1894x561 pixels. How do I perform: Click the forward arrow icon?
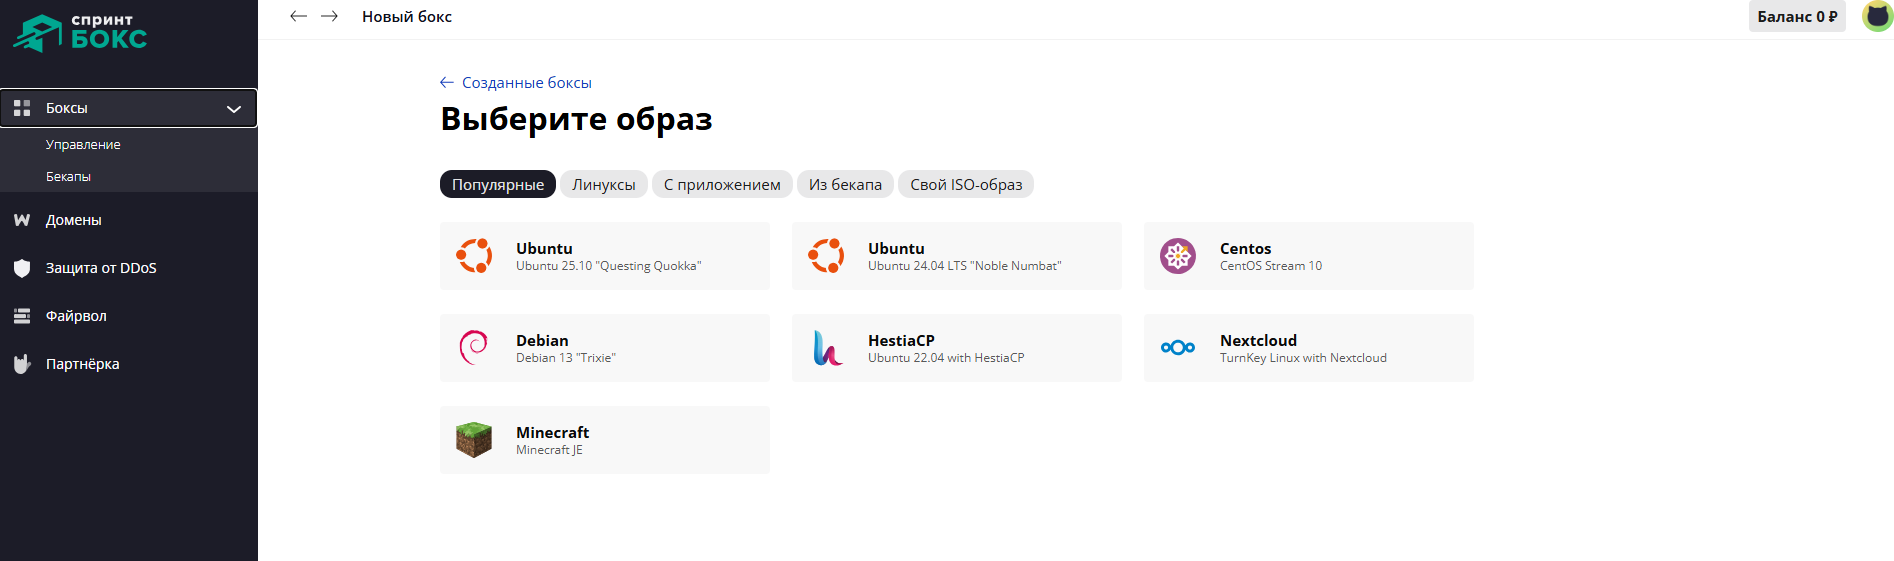point(329,16)
